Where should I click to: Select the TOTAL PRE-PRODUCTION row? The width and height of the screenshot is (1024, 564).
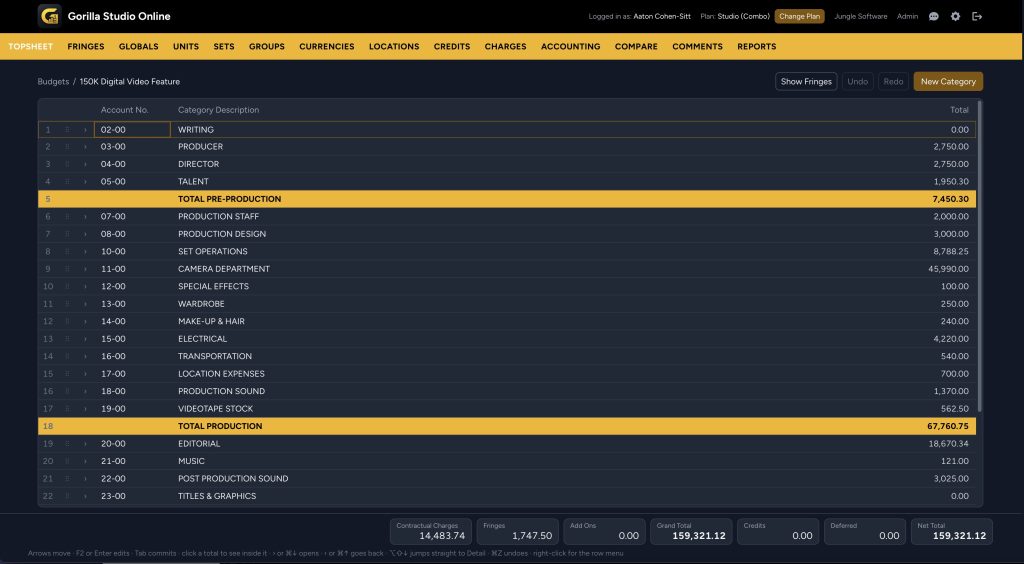pyautogui.click(x=507, y=199)
